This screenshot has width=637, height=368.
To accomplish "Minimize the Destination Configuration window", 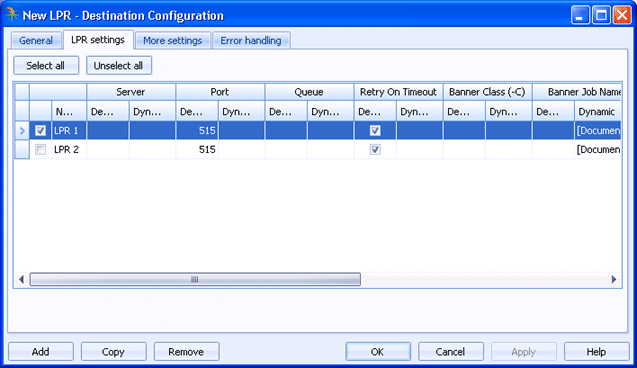I will coord(580,15).
